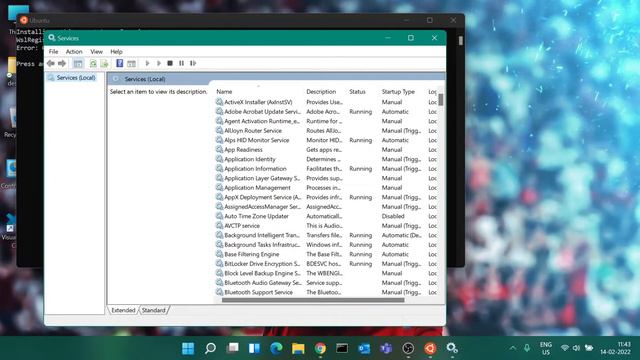This screenshot has height=360, width=640.
Task: Switch to Ubuntu app in taskbar
Action: (x=430, y=348)
